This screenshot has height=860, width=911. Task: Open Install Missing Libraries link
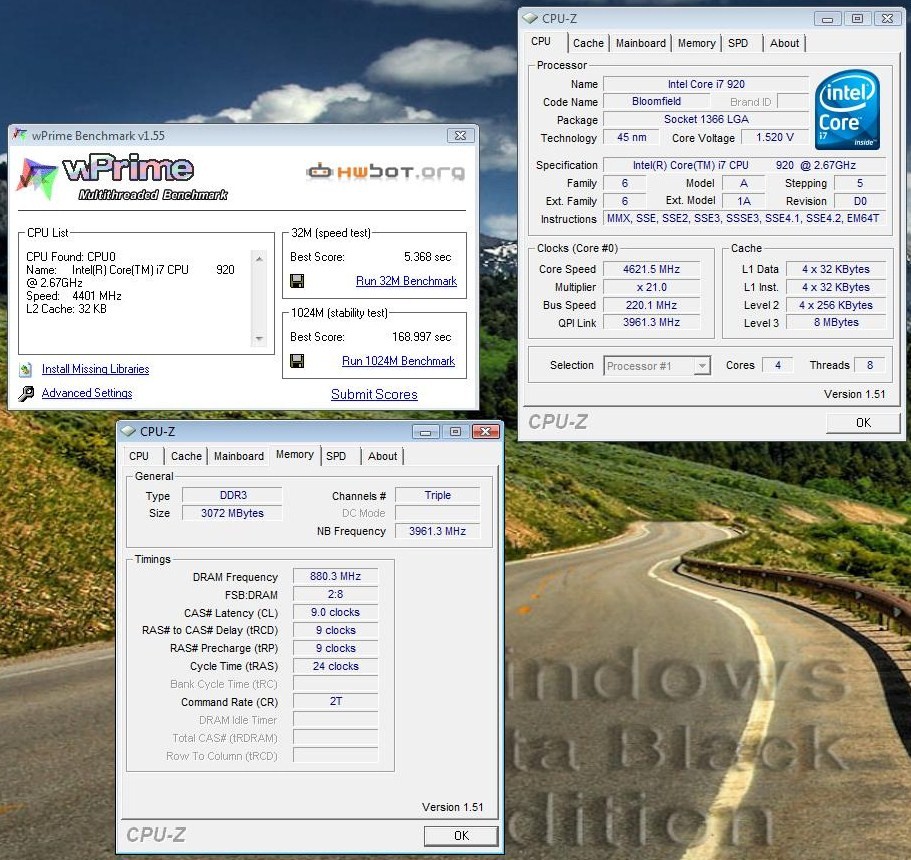tap(95, 369)
